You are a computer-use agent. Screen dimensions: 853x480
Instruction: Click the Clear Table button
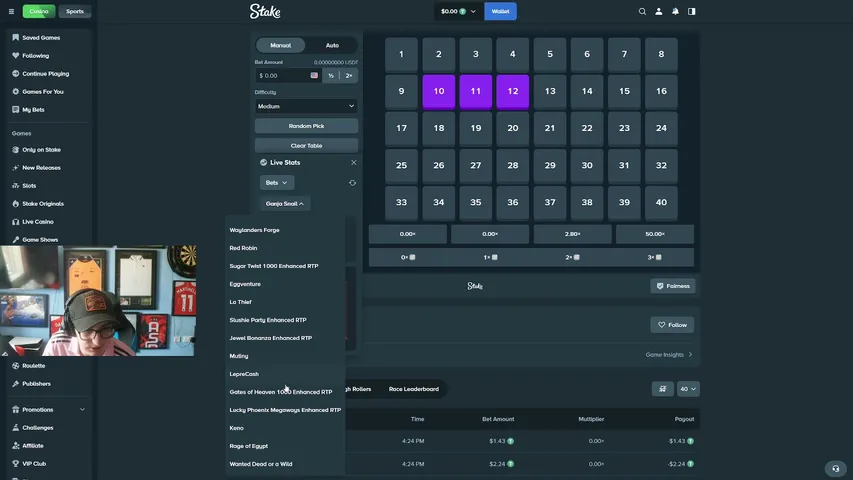click(306, 146)
